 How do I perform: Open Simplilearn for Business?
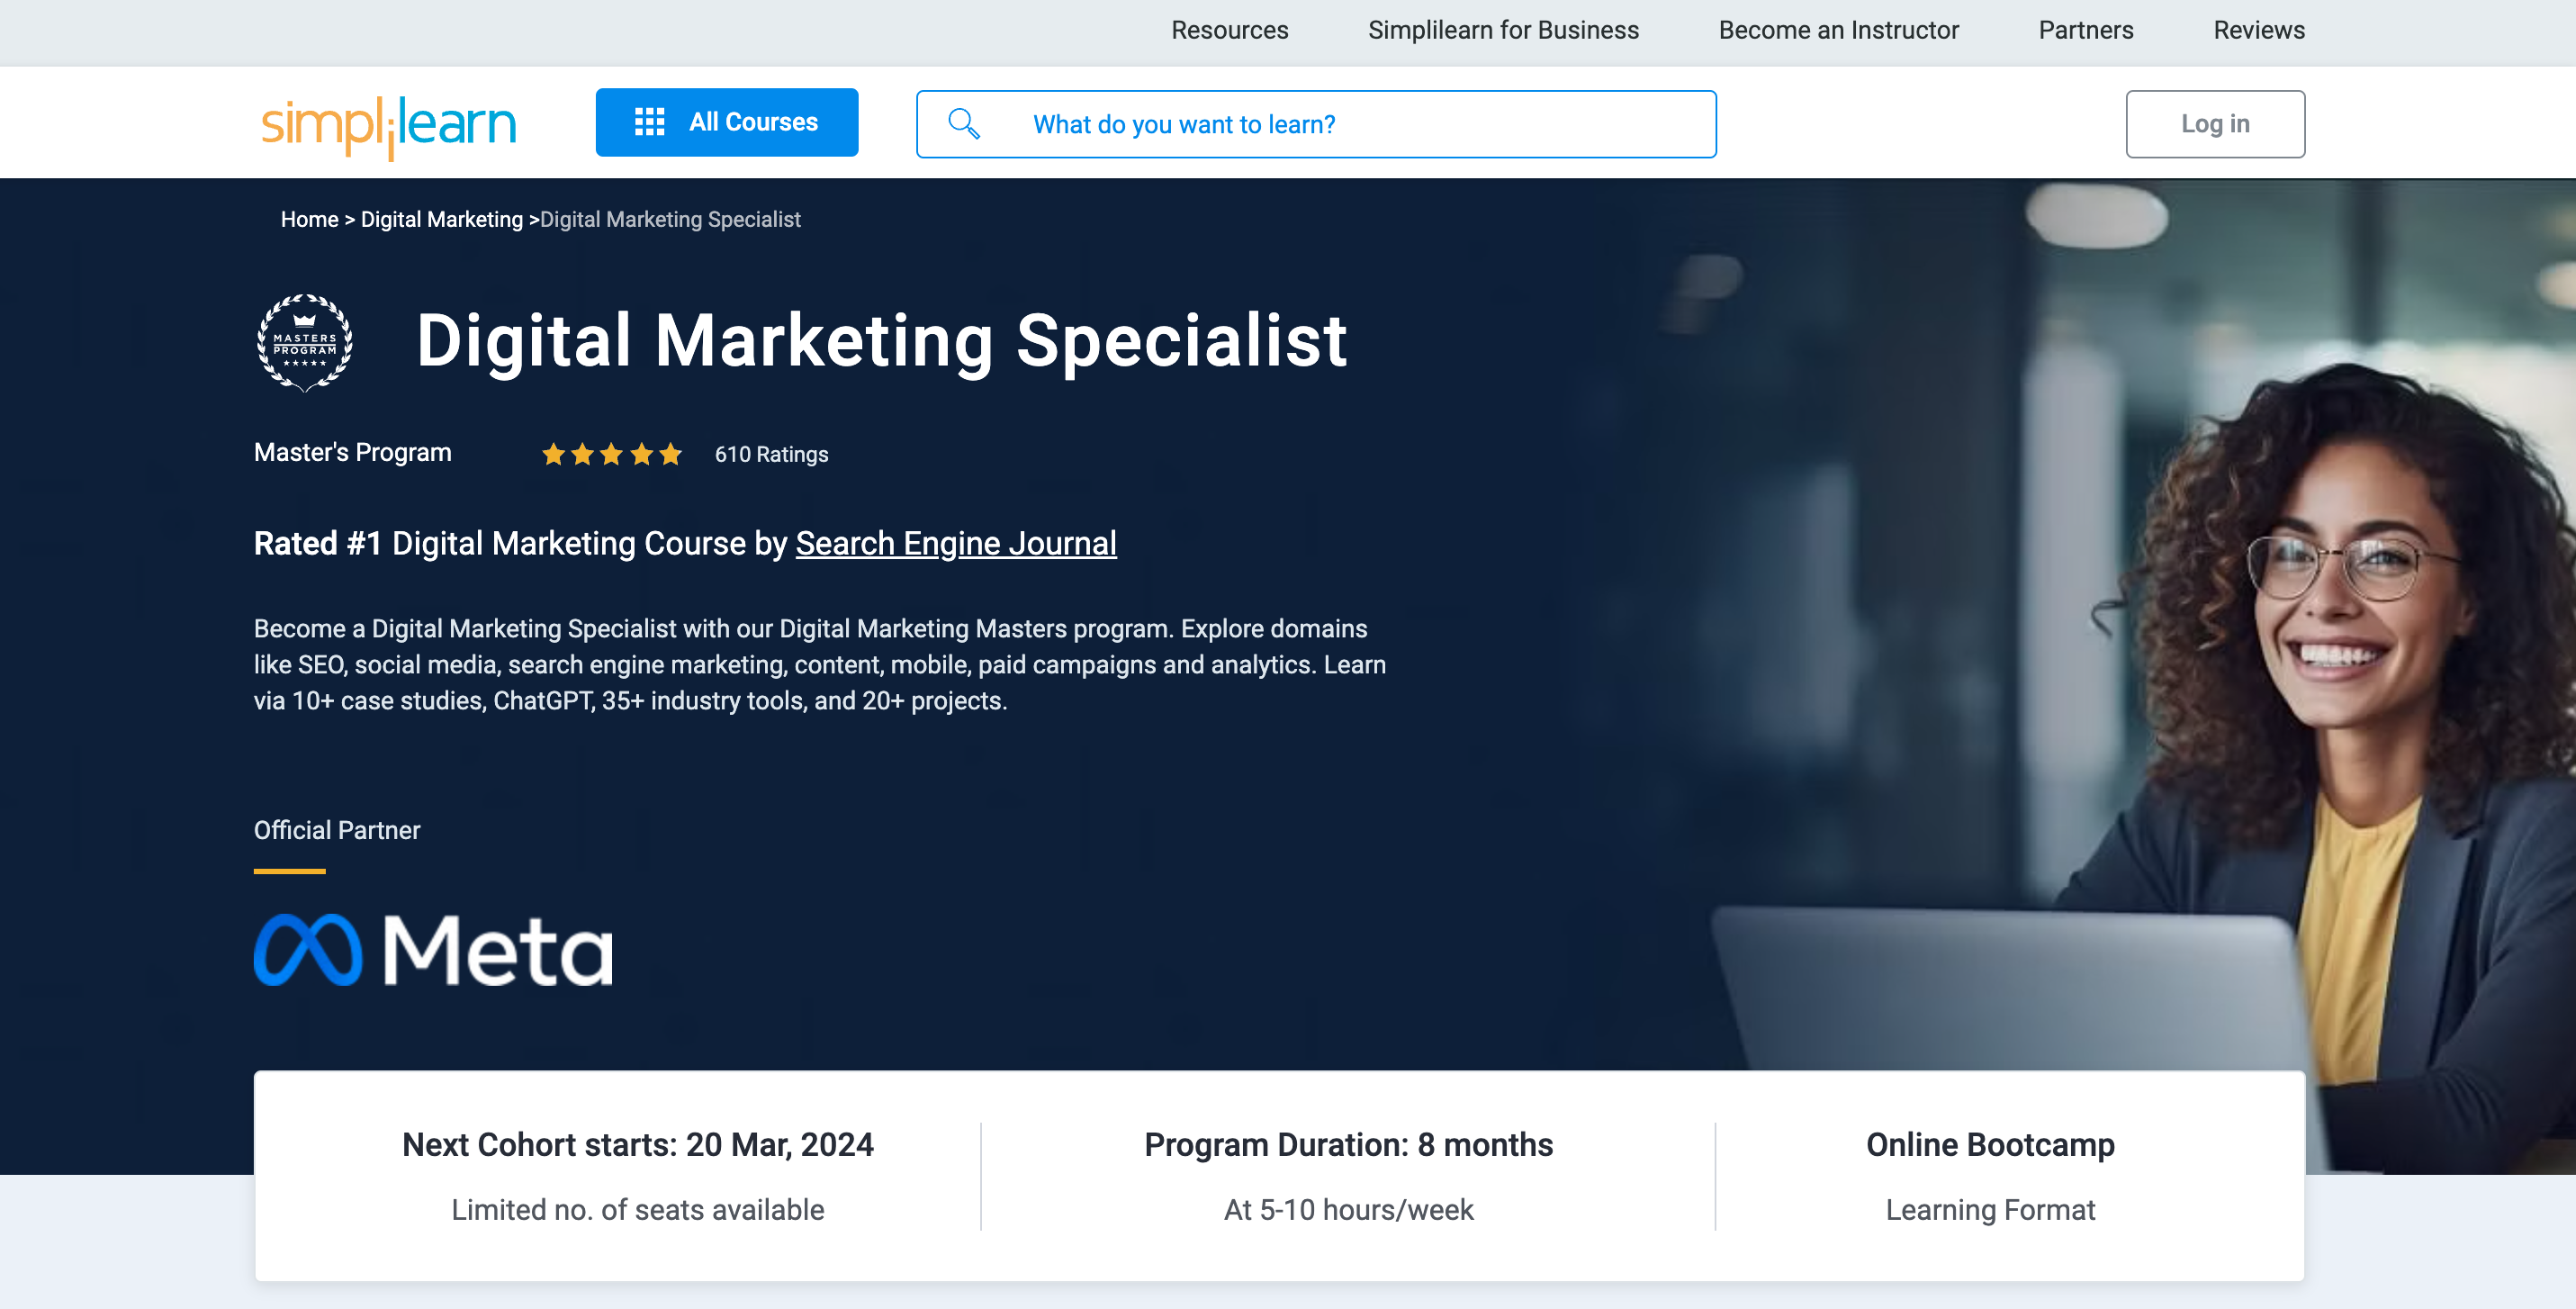[x=1503, y=30]
